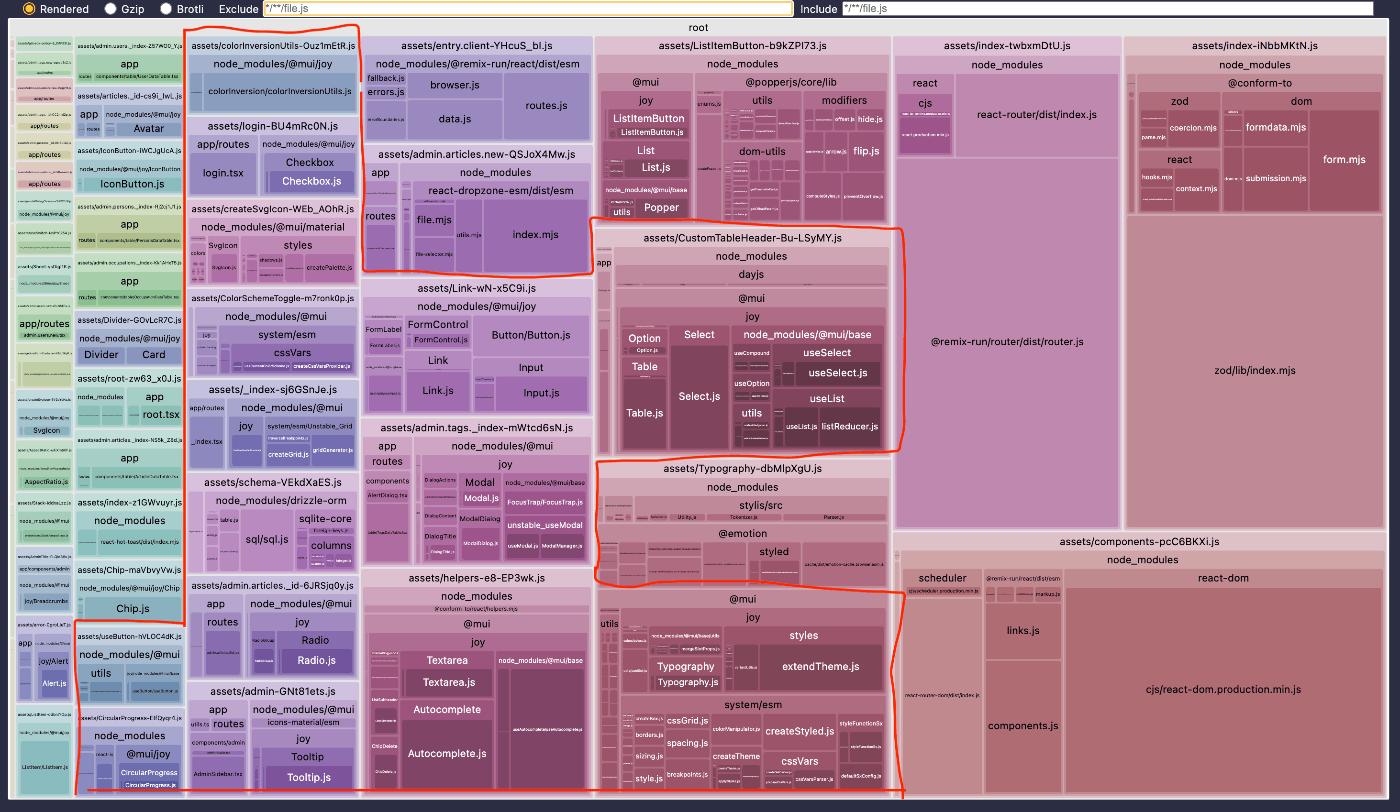Viewport: 1400px width, 812px height.
Task: Select the Modal.js module
Action: click(480, 498)
